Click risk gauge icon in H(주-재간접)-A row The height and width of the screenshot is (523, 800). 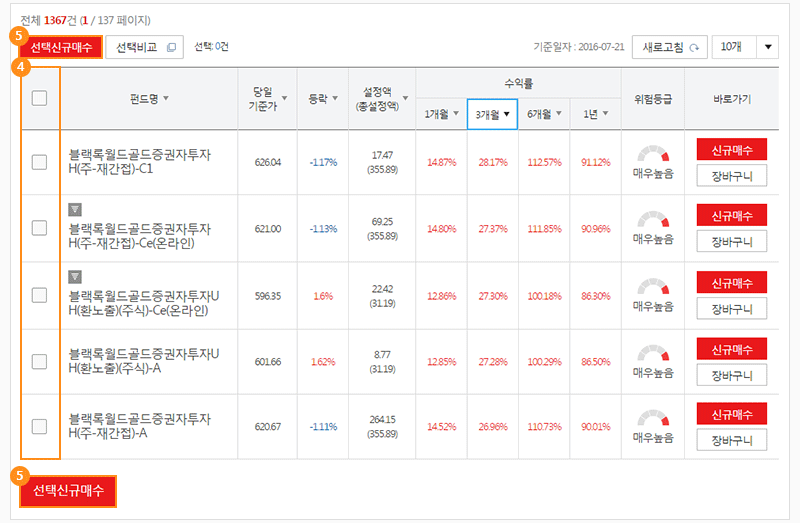[x=653, y=418]
